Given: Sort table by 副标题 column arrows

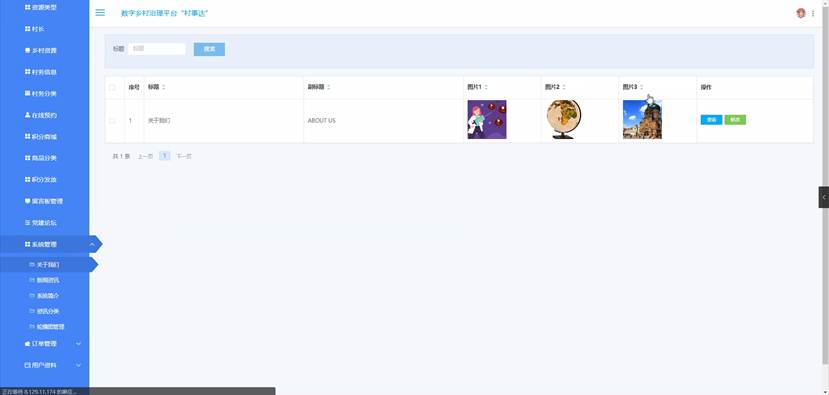Looking at the screenshot, I should (x=328, y=87).
